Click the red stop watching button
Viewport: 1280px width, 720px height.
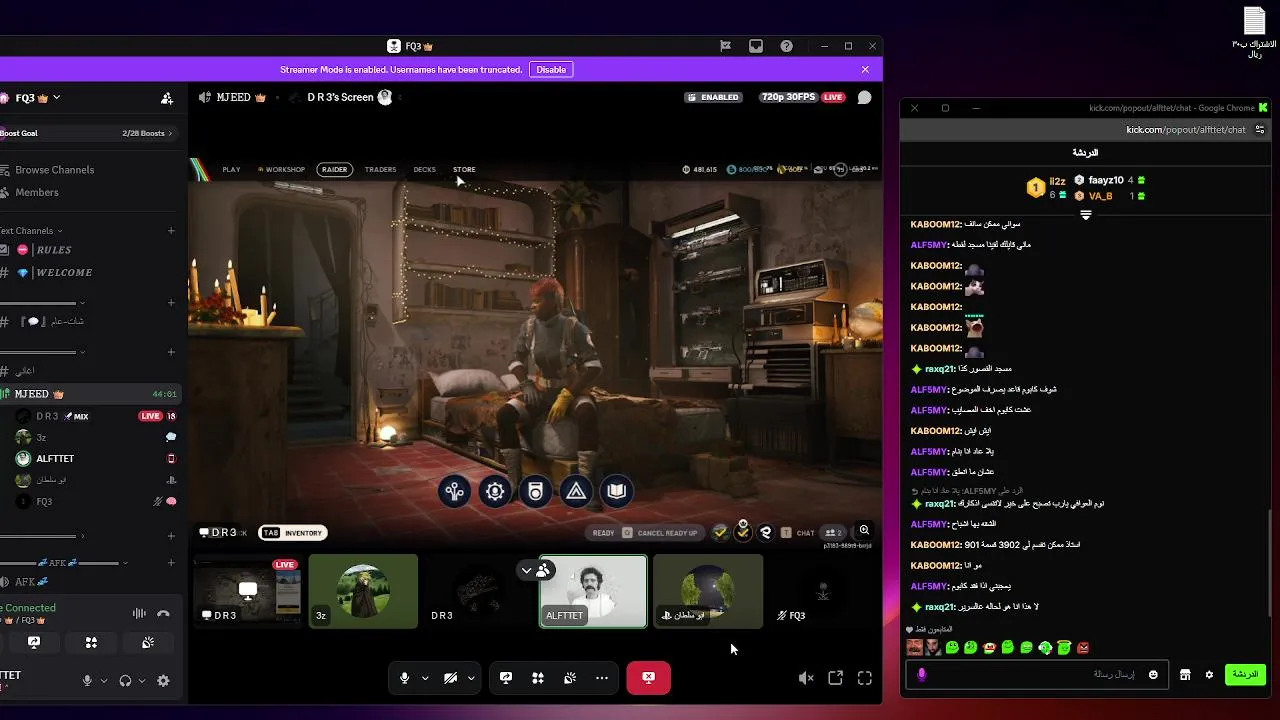pos(648,678)
